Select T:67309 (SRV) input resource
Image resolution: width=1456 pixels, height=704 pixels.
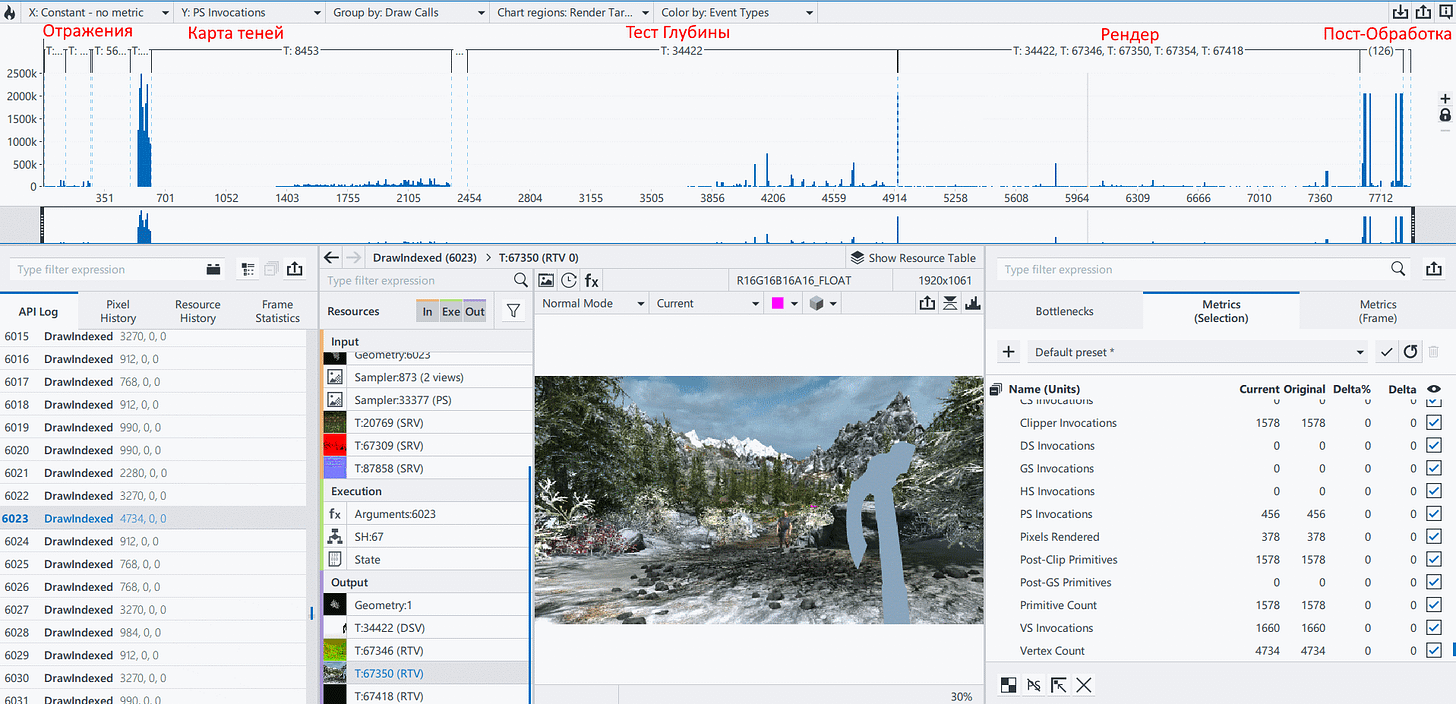click(427, 445)
